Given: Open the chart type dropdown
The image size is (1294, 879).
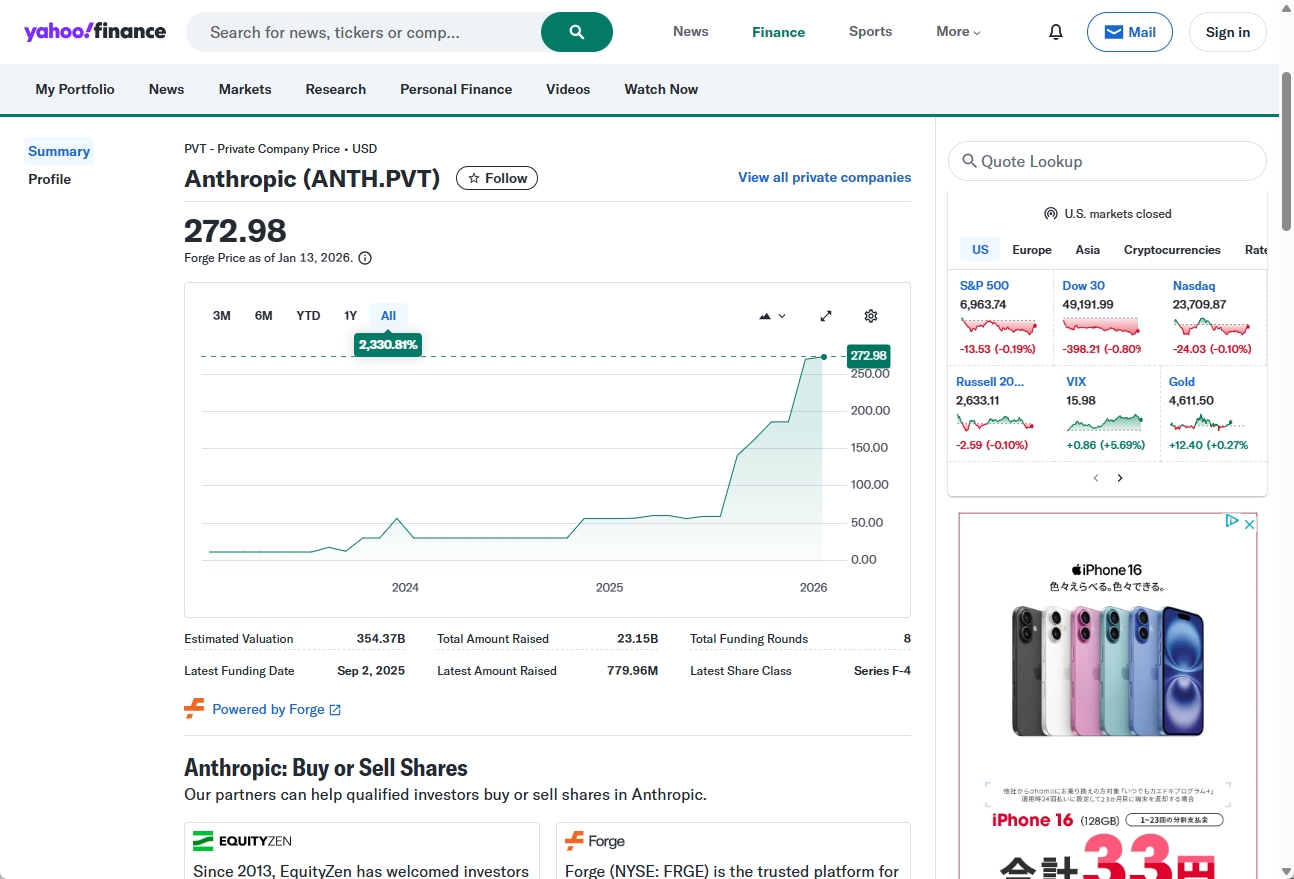Looking at the screenshot, I should tap(772, 316).
